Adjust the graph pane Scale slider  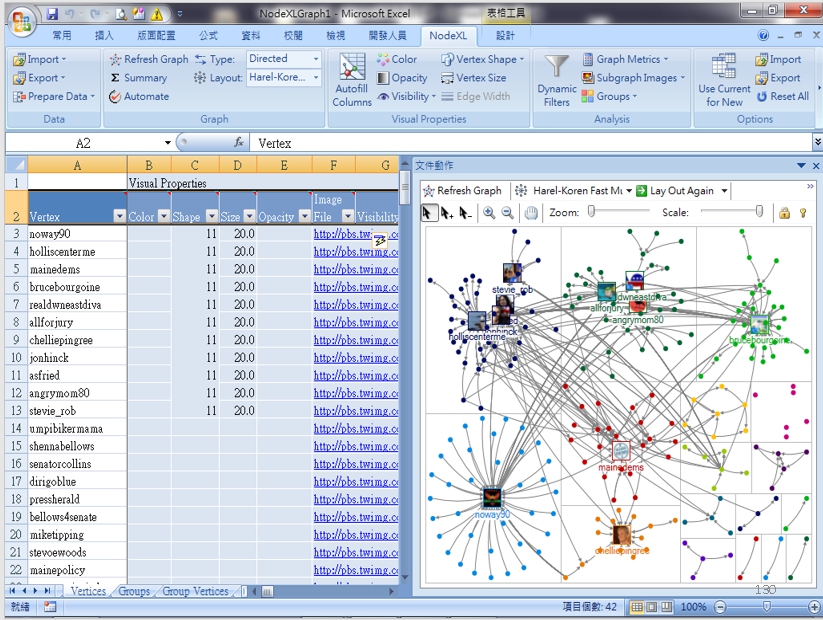(x=759, y=212)
